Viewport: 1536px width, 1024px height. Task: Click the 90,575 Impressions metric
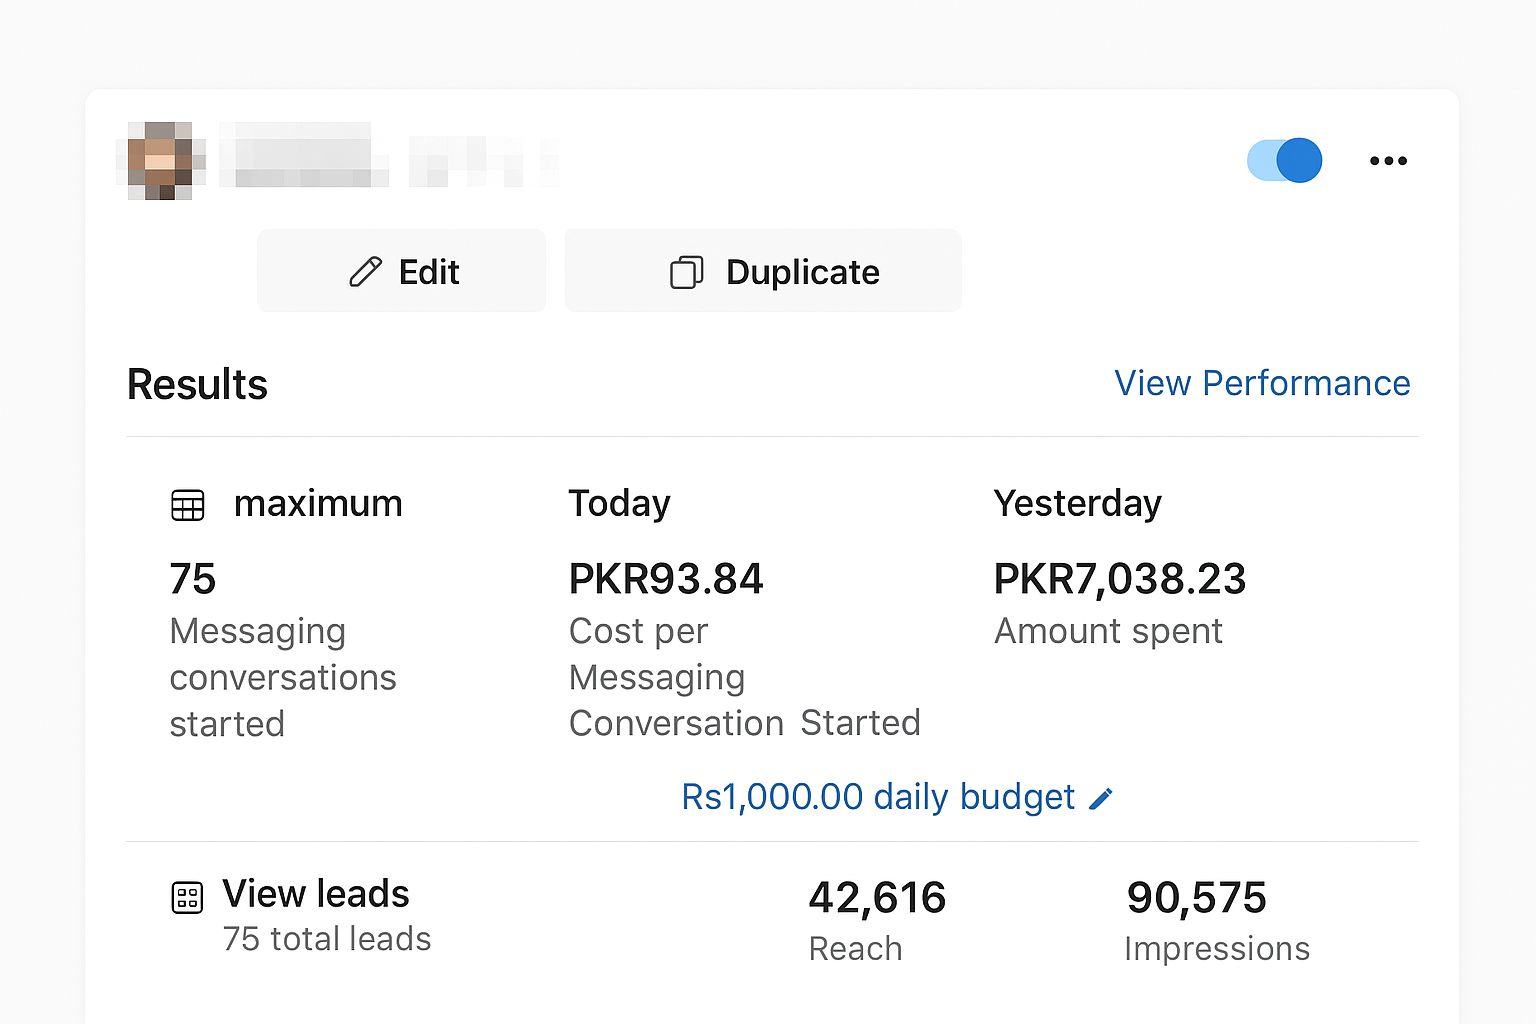(x=1196, y=898)
